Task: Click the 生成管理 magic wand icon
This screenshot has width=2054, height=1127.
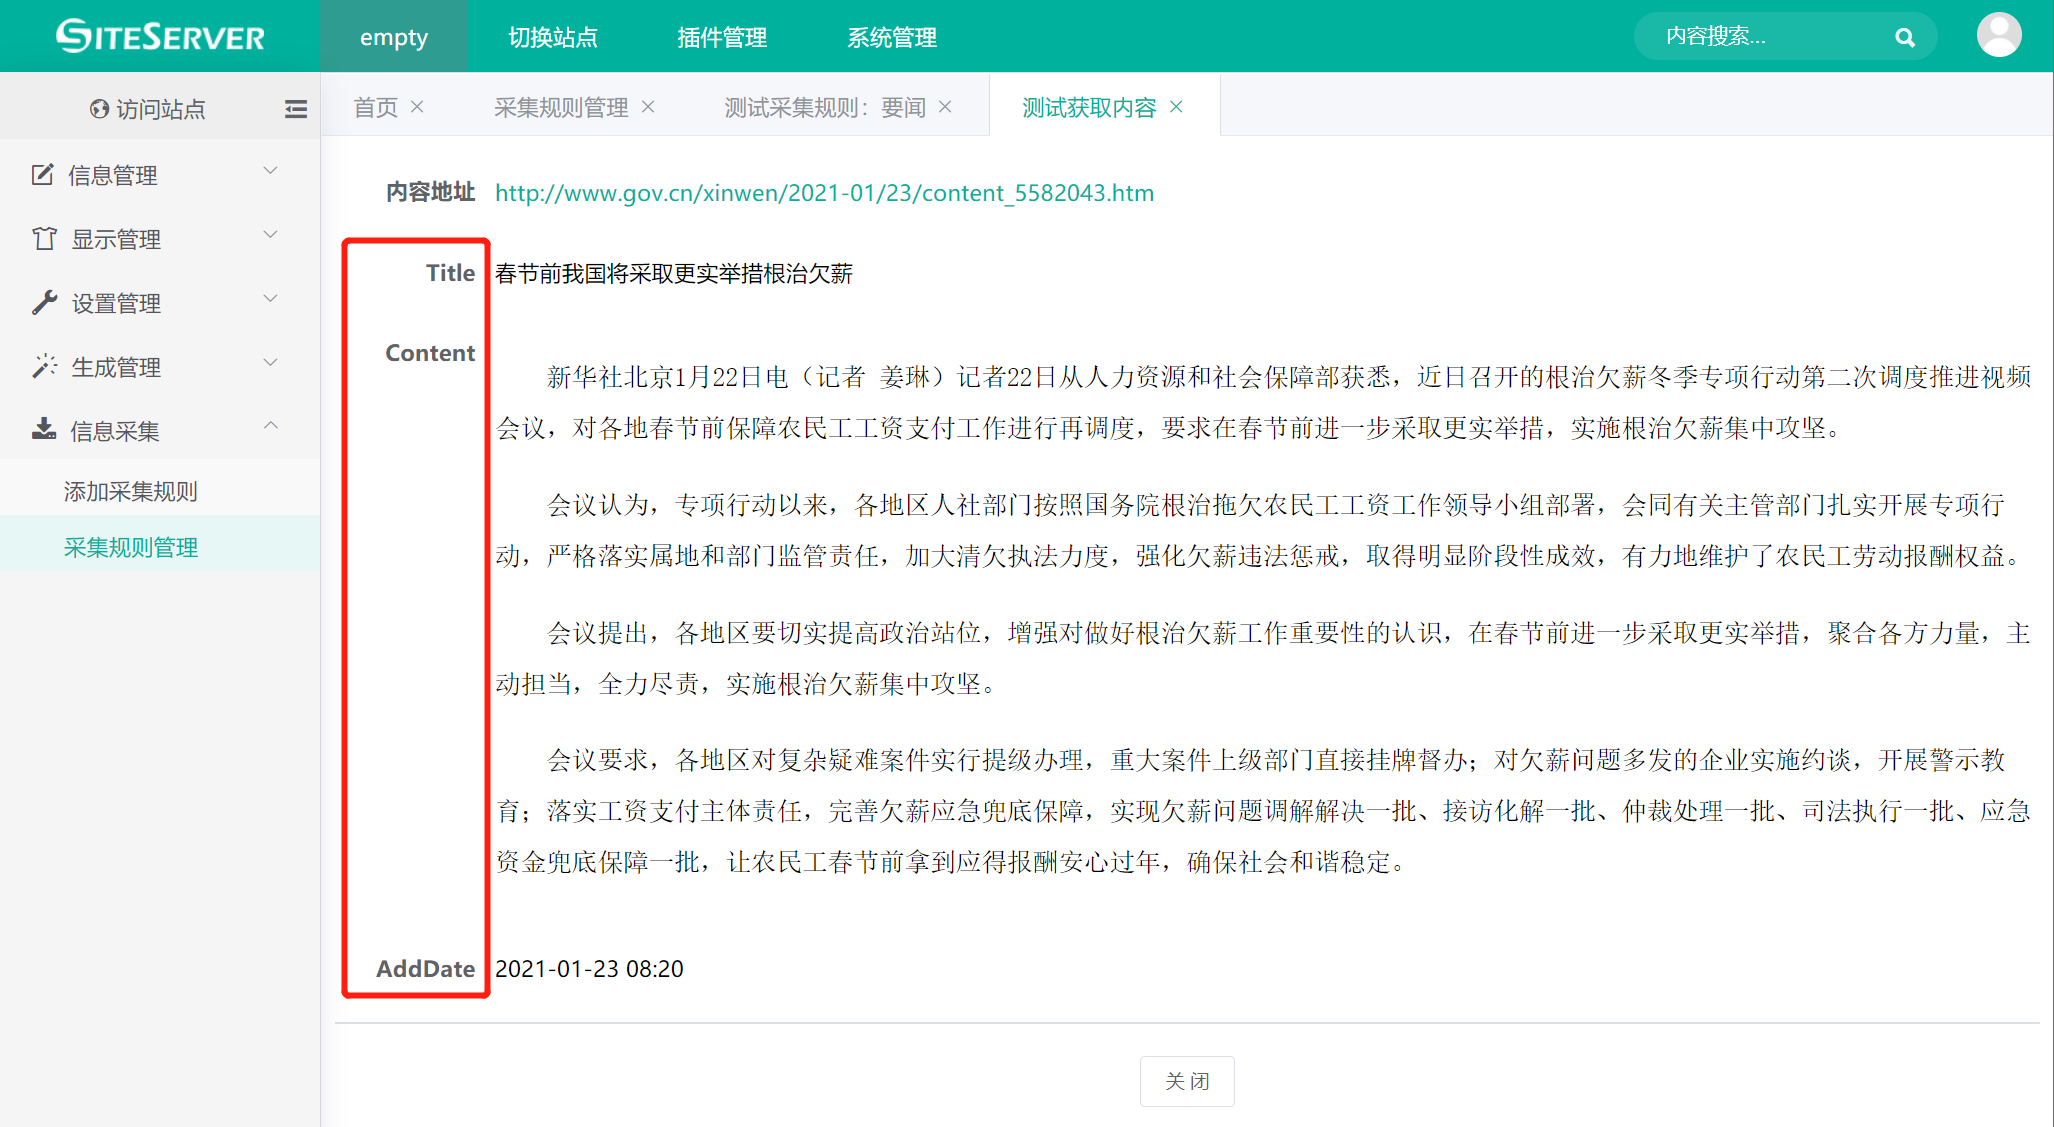Action: click(x=44, y=366)
